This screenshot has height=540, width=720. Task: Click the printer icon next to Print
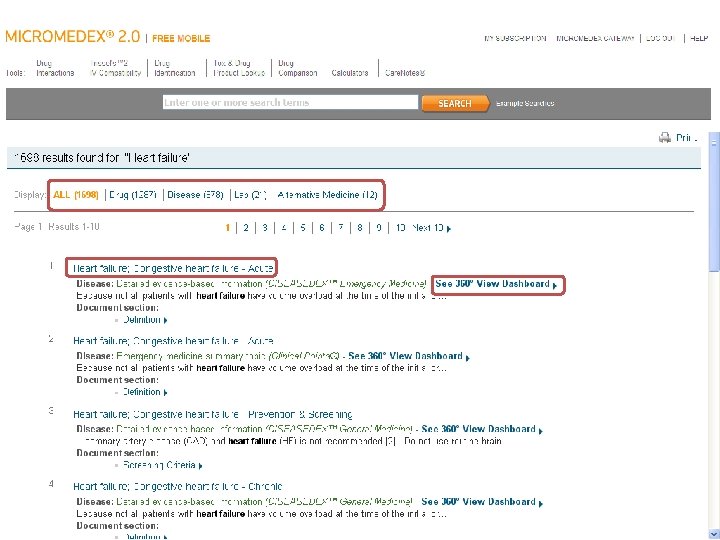[x=664, y=137]
